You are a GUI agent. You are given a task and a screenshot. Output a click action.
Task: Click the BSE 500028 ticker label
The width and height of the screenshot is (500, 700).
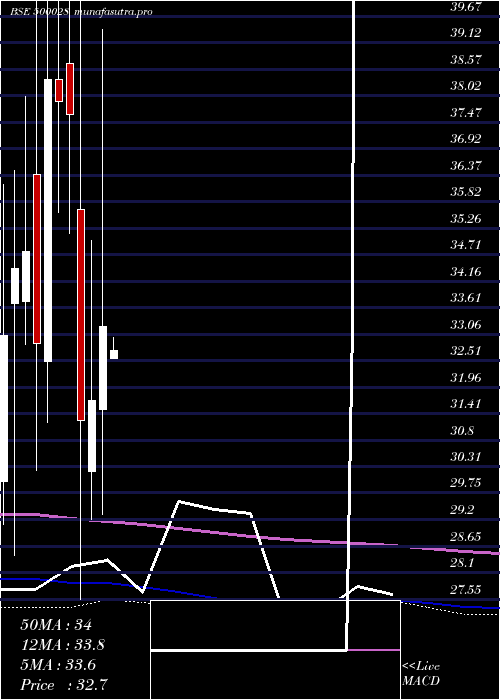pos(39,12)
